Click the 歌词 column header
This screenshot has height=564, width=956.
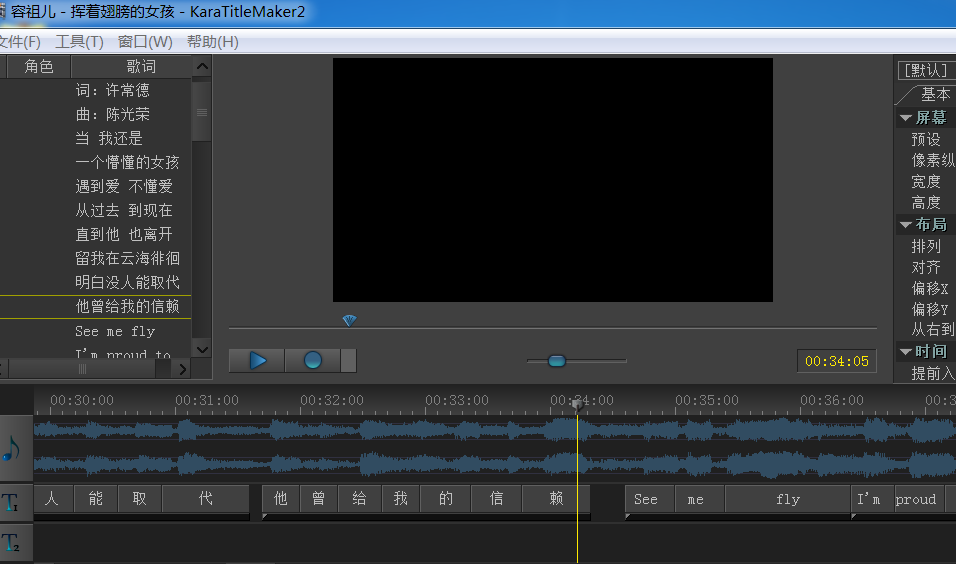click(140, 66)
